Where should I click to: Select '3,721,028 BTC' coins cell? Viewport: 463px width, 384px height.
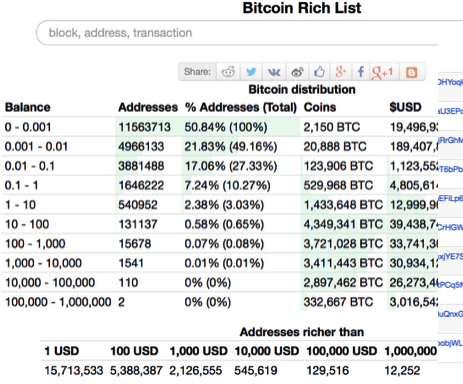coord(343,243)
